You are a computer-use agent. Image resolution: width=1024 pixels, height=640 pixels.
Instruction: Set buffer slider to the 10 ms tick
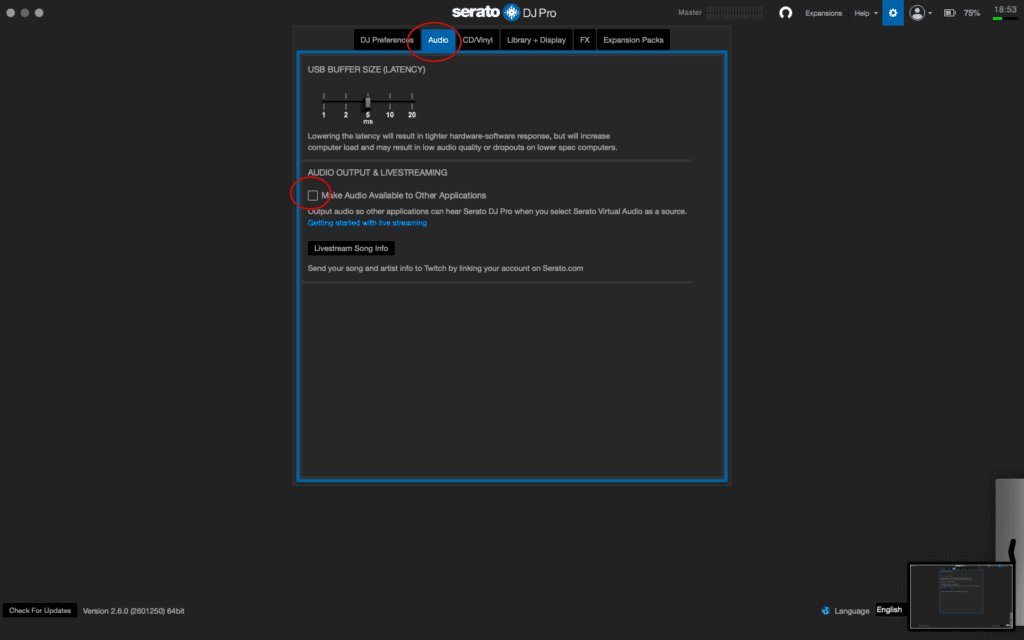[390, 102]
